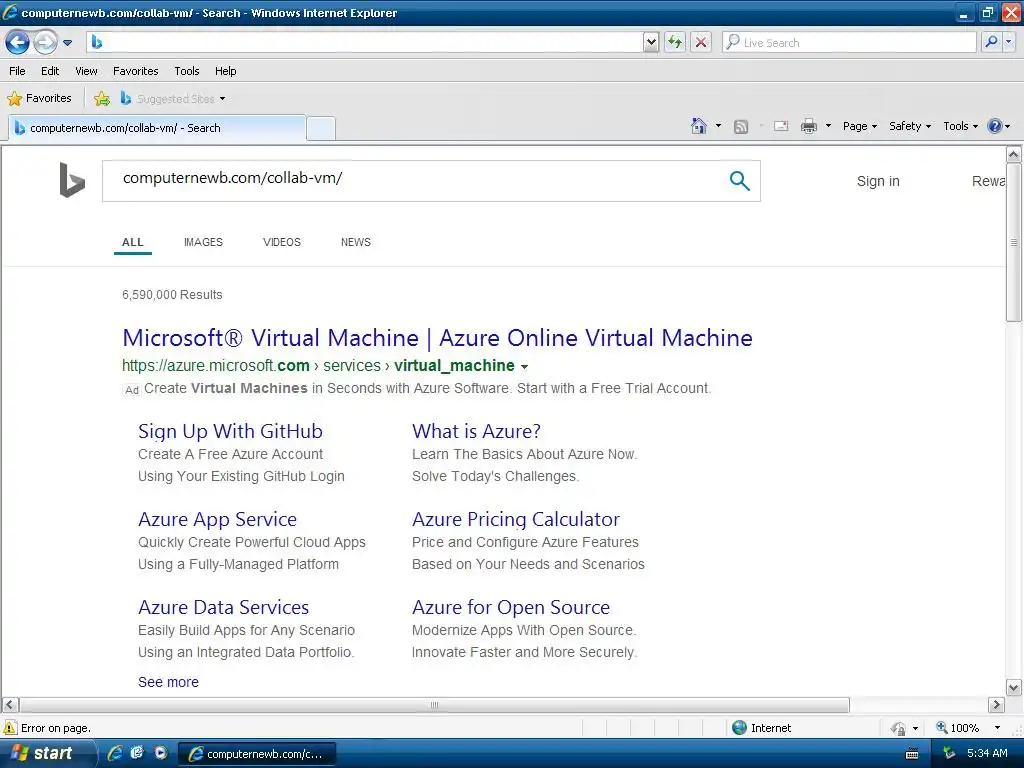Switch to the IMAGES tab
This screenshot has width=1024, height=768.
click(x=203, y=242)
